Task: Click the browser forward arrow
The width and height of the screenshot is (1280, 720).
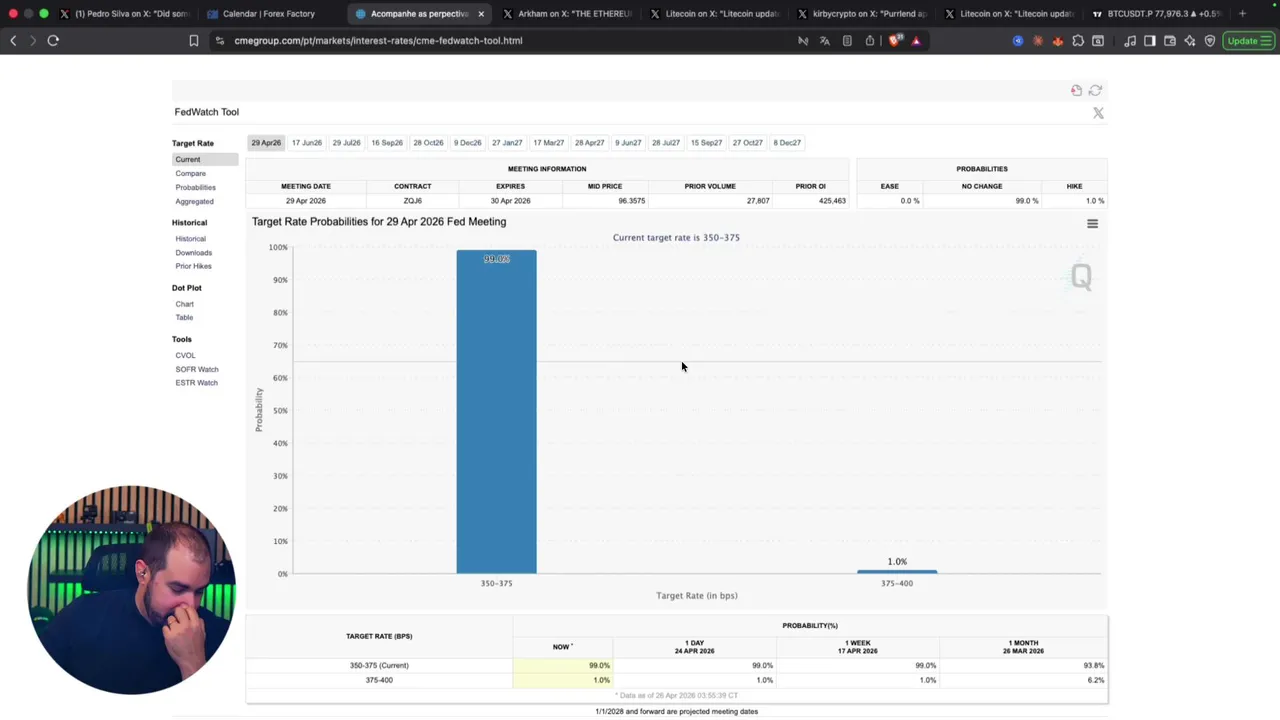Action: pos(32,41)
